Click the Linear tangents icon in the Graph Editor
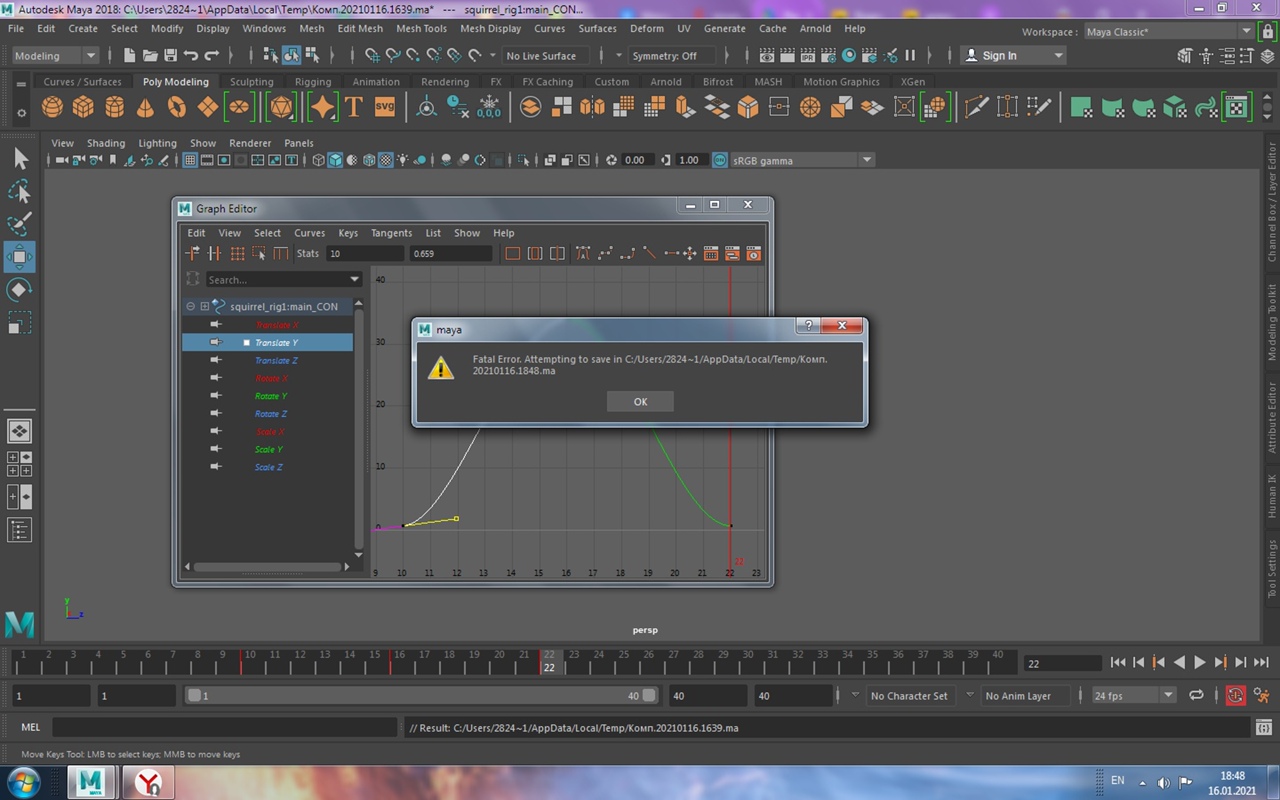This screenshot has width=1280, height=800. [649, 254]
